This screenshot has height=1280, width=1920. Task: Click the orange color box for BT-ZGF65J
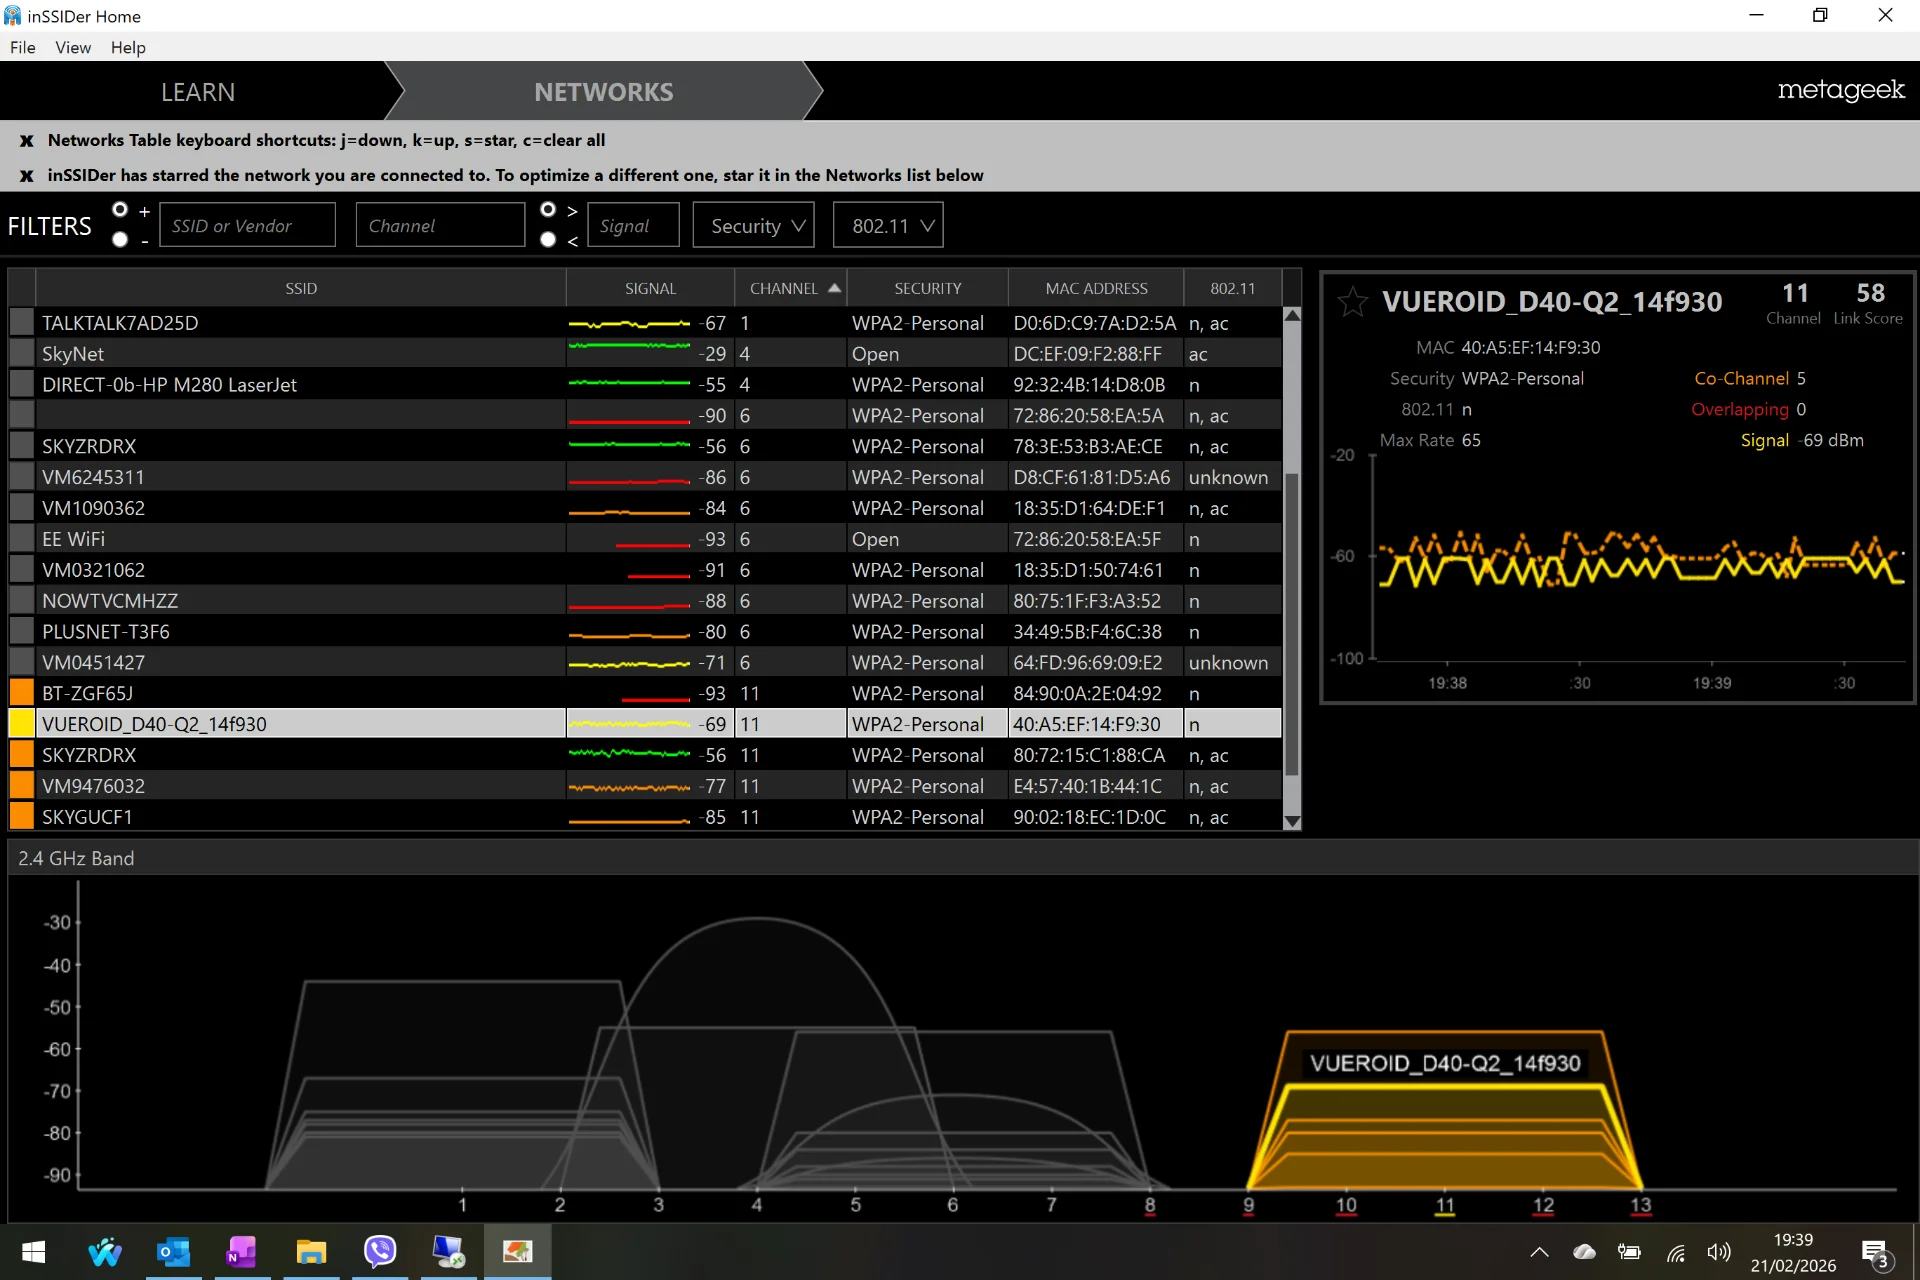(21, 693)
